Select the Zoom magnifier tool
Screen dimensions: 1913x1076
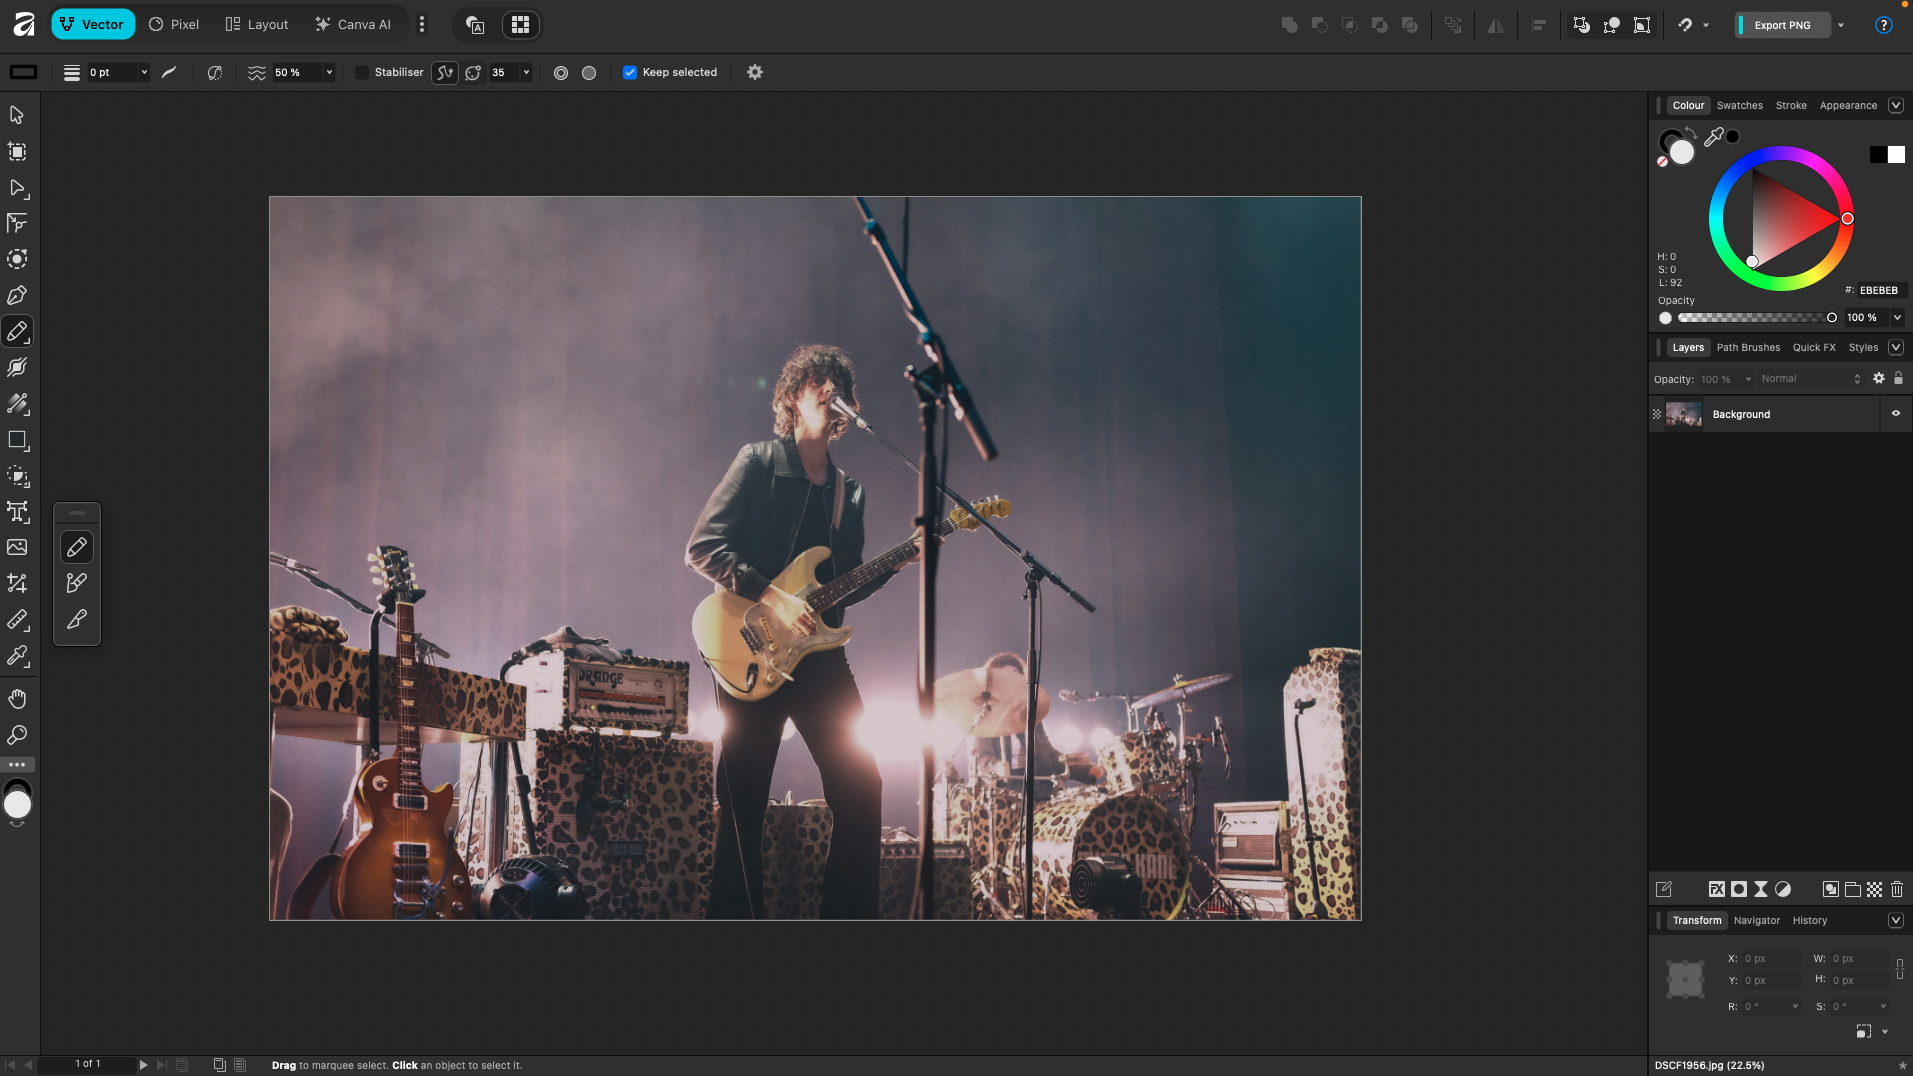pos(17,735)
